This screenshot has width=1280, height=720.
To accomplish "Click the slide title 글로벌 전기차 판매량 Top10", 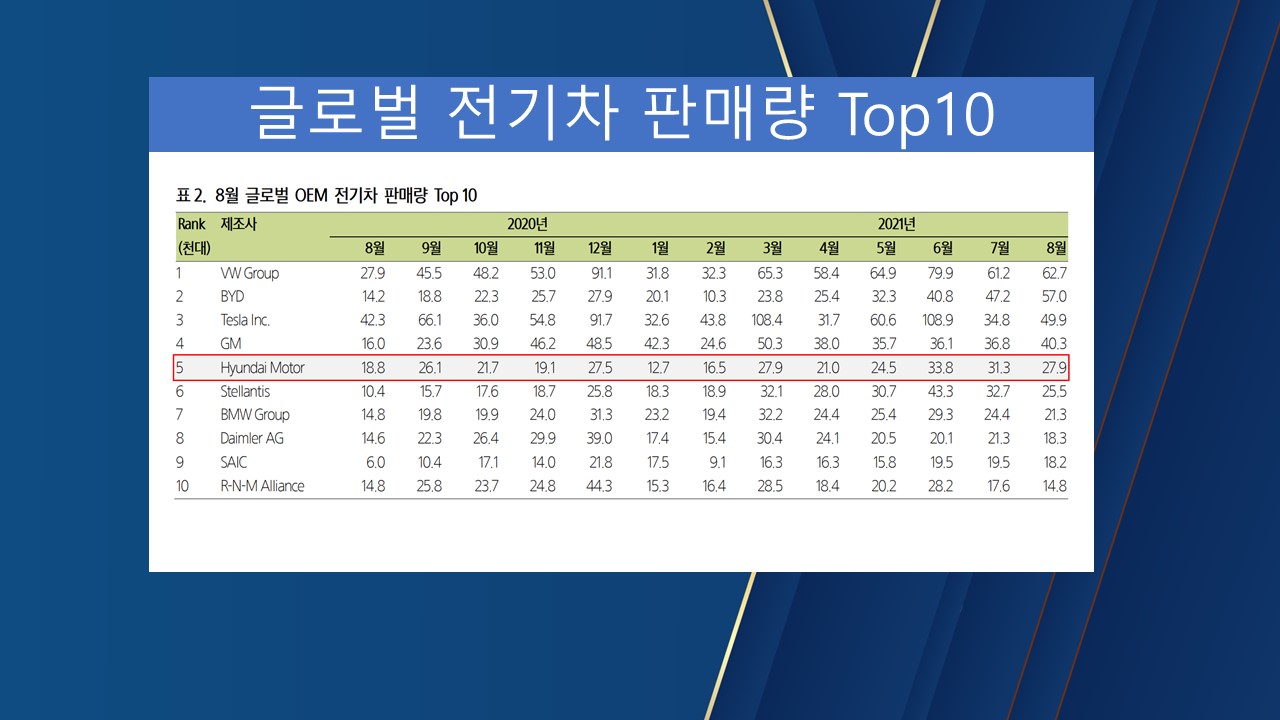I will [x=620, y=115].
